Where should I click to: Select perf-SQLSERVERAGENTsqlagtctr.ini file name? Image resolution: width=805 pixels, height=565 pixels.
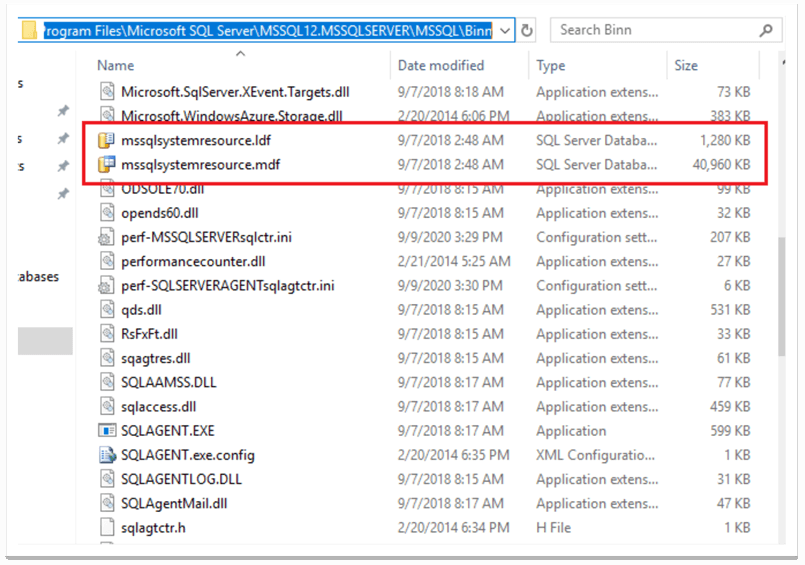tap(227, 286)
